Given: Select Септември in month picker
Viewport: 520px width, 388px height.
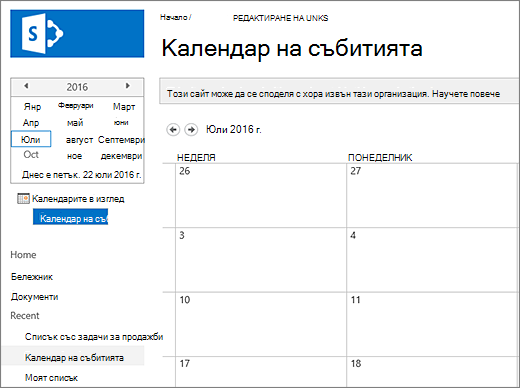Looking at the screenshot, I should [121, 139].
